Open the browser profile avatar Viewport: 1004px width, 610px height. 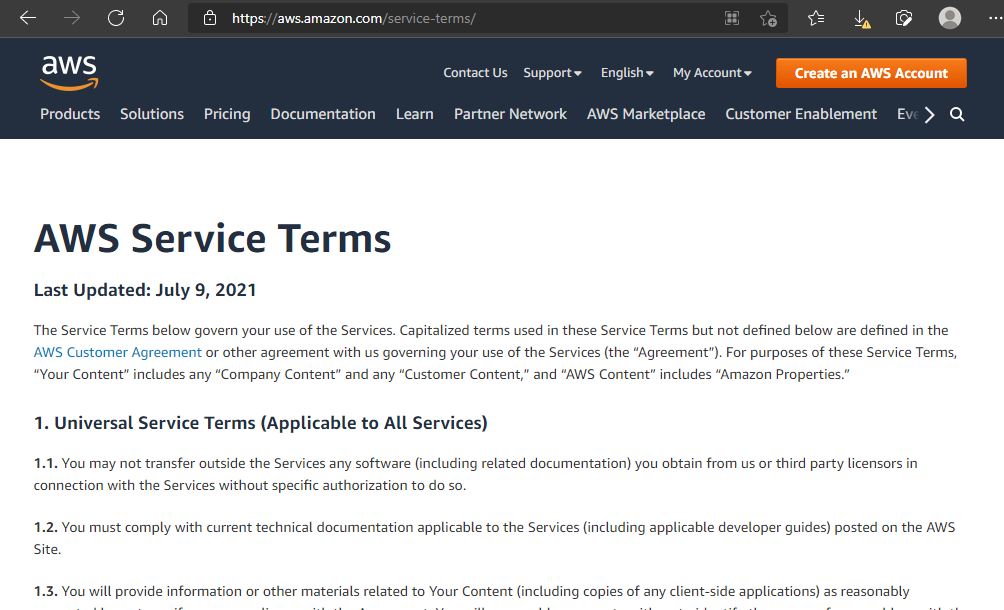[950, 18]
